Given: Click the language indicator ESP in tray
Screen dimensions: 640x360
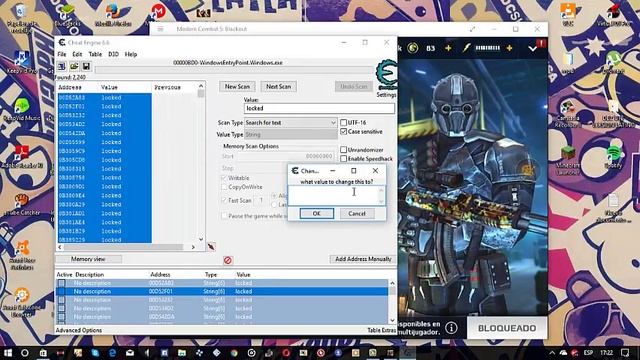Looking at the screenshot, I should pyautogui.click(x=588, y=353).
